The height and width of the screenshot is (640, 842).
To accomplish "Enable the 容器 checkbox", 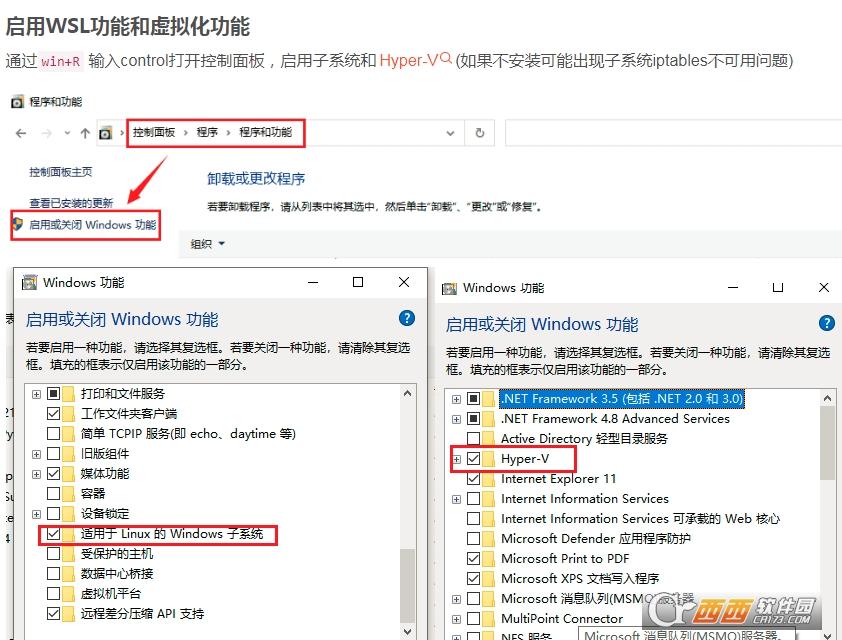I will coord(53,493).
